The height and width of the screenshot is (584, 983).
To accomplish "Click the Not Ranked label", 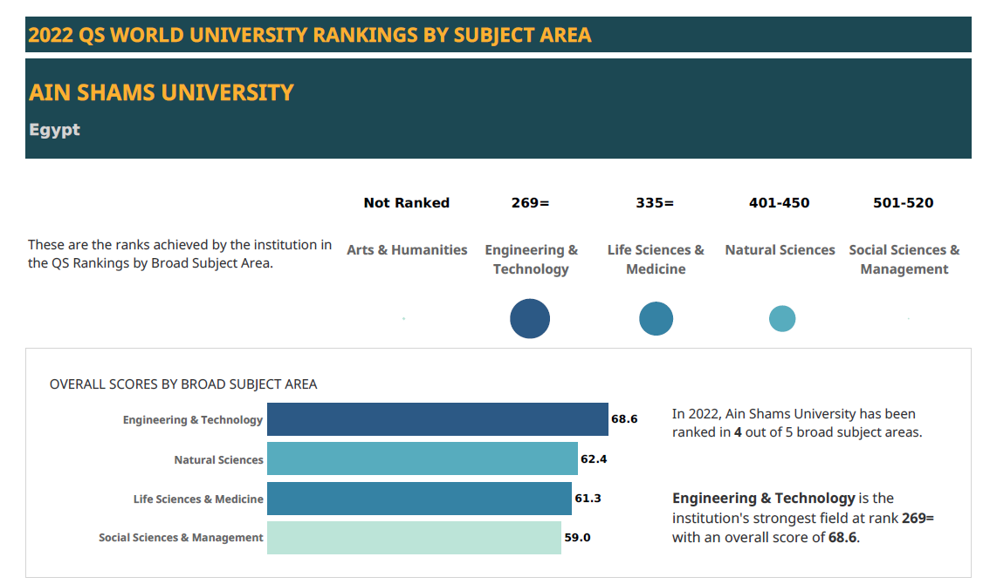I will (407, 203).
